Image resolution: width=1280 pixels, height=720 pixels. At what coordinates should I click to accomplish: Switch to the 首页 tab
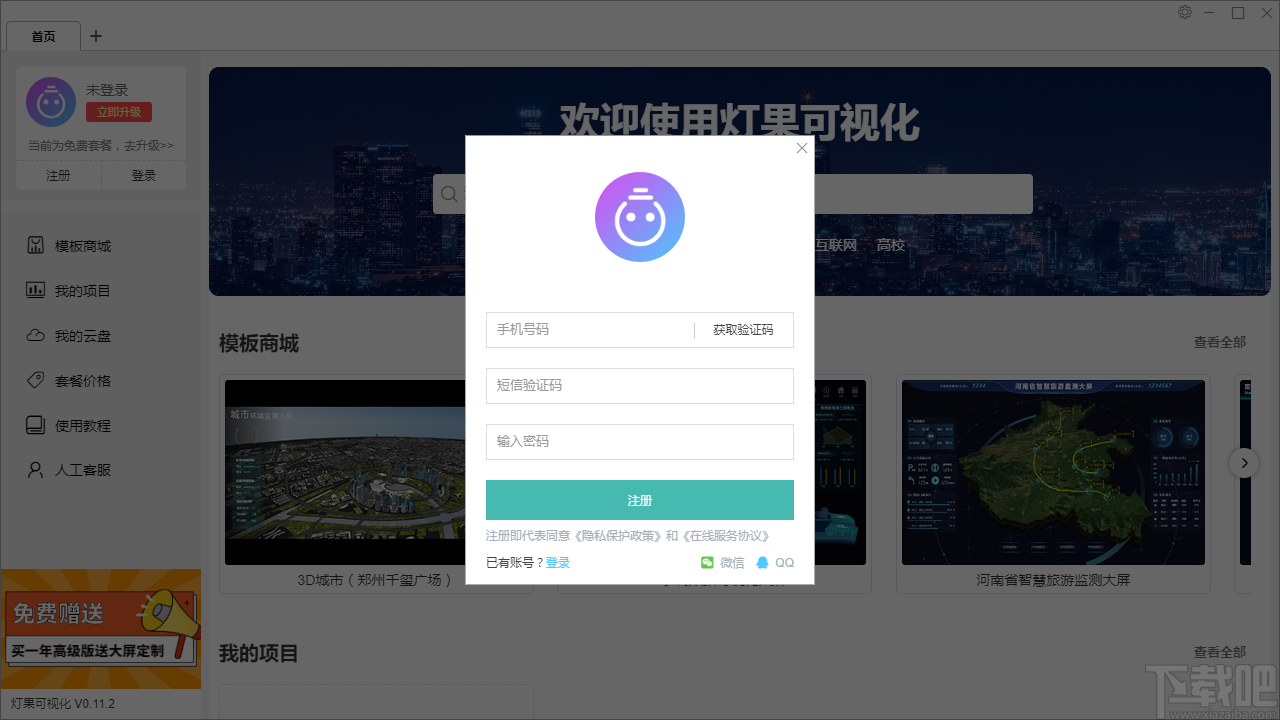pos(43,37)
